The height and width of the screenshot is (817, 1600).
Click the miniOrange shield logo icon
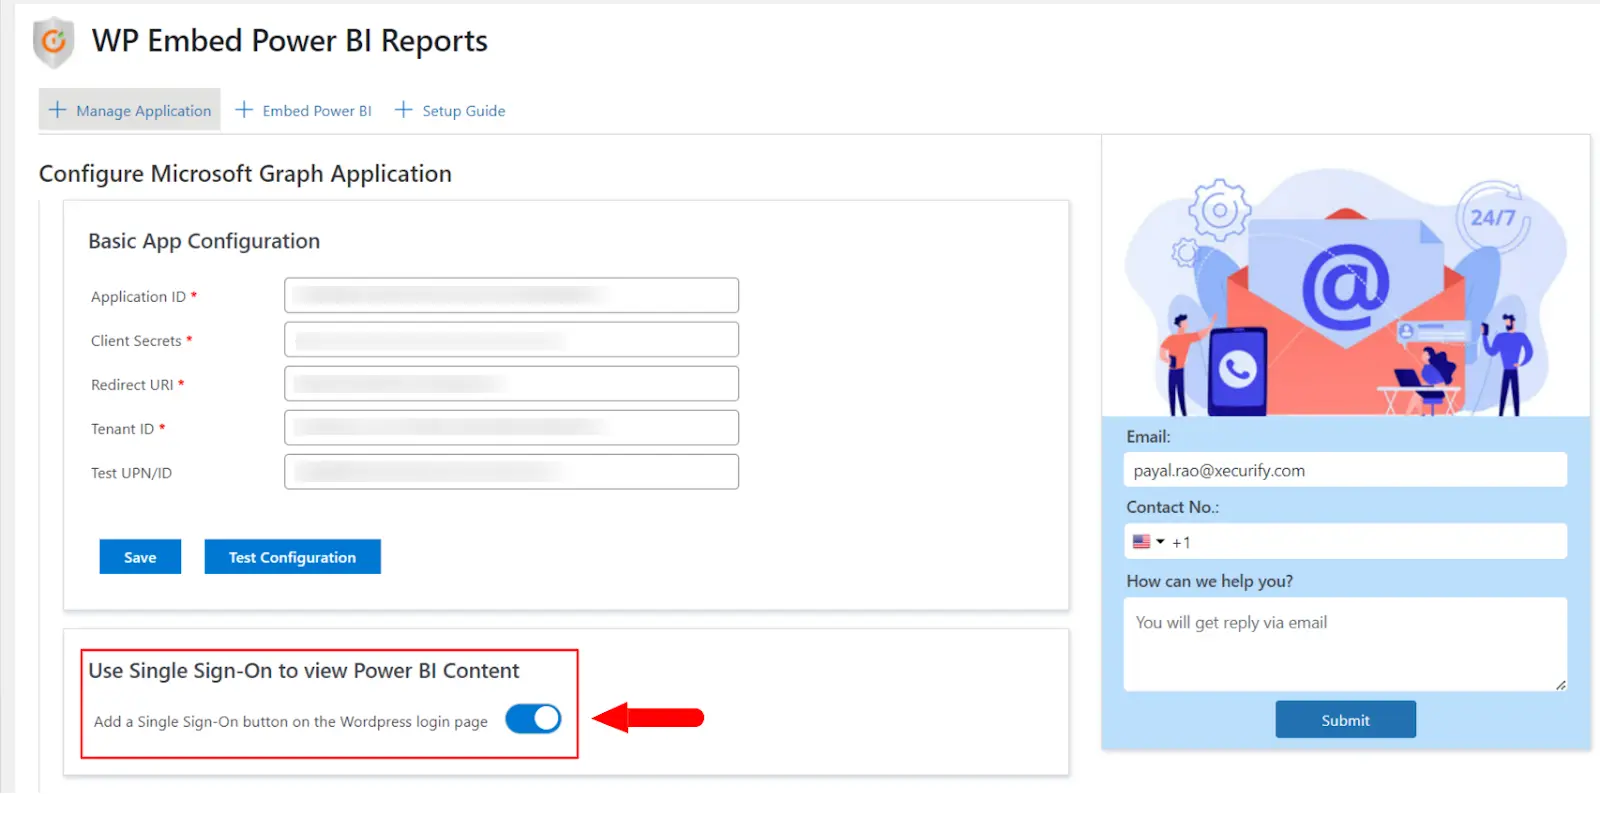tap(53, 42)
